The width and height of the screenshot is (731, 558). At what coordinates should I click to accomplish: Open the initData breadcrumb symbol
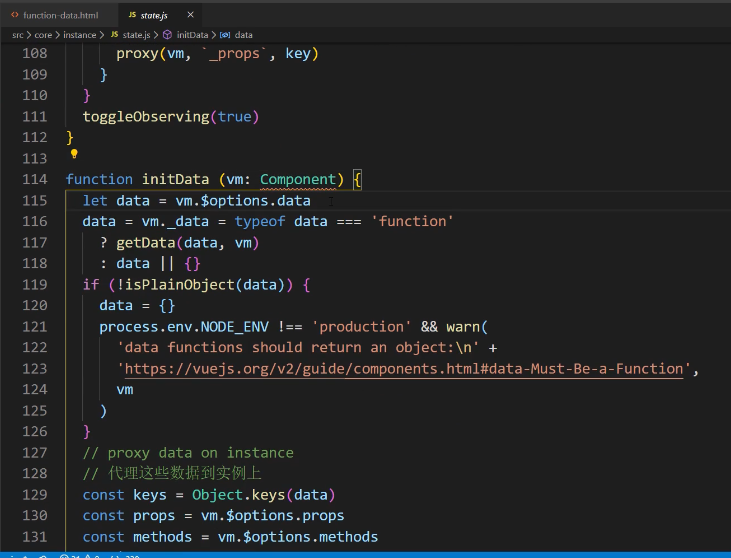pyautogui.click(x=193, y=35)
